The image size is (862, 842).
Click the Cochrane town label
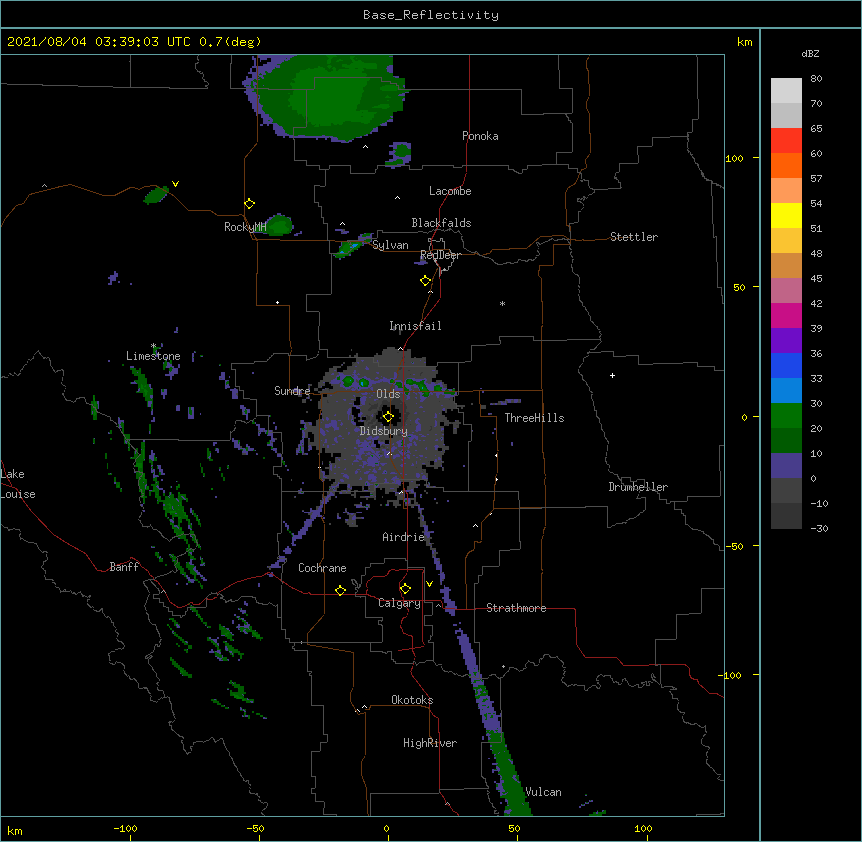pos(322,568)
